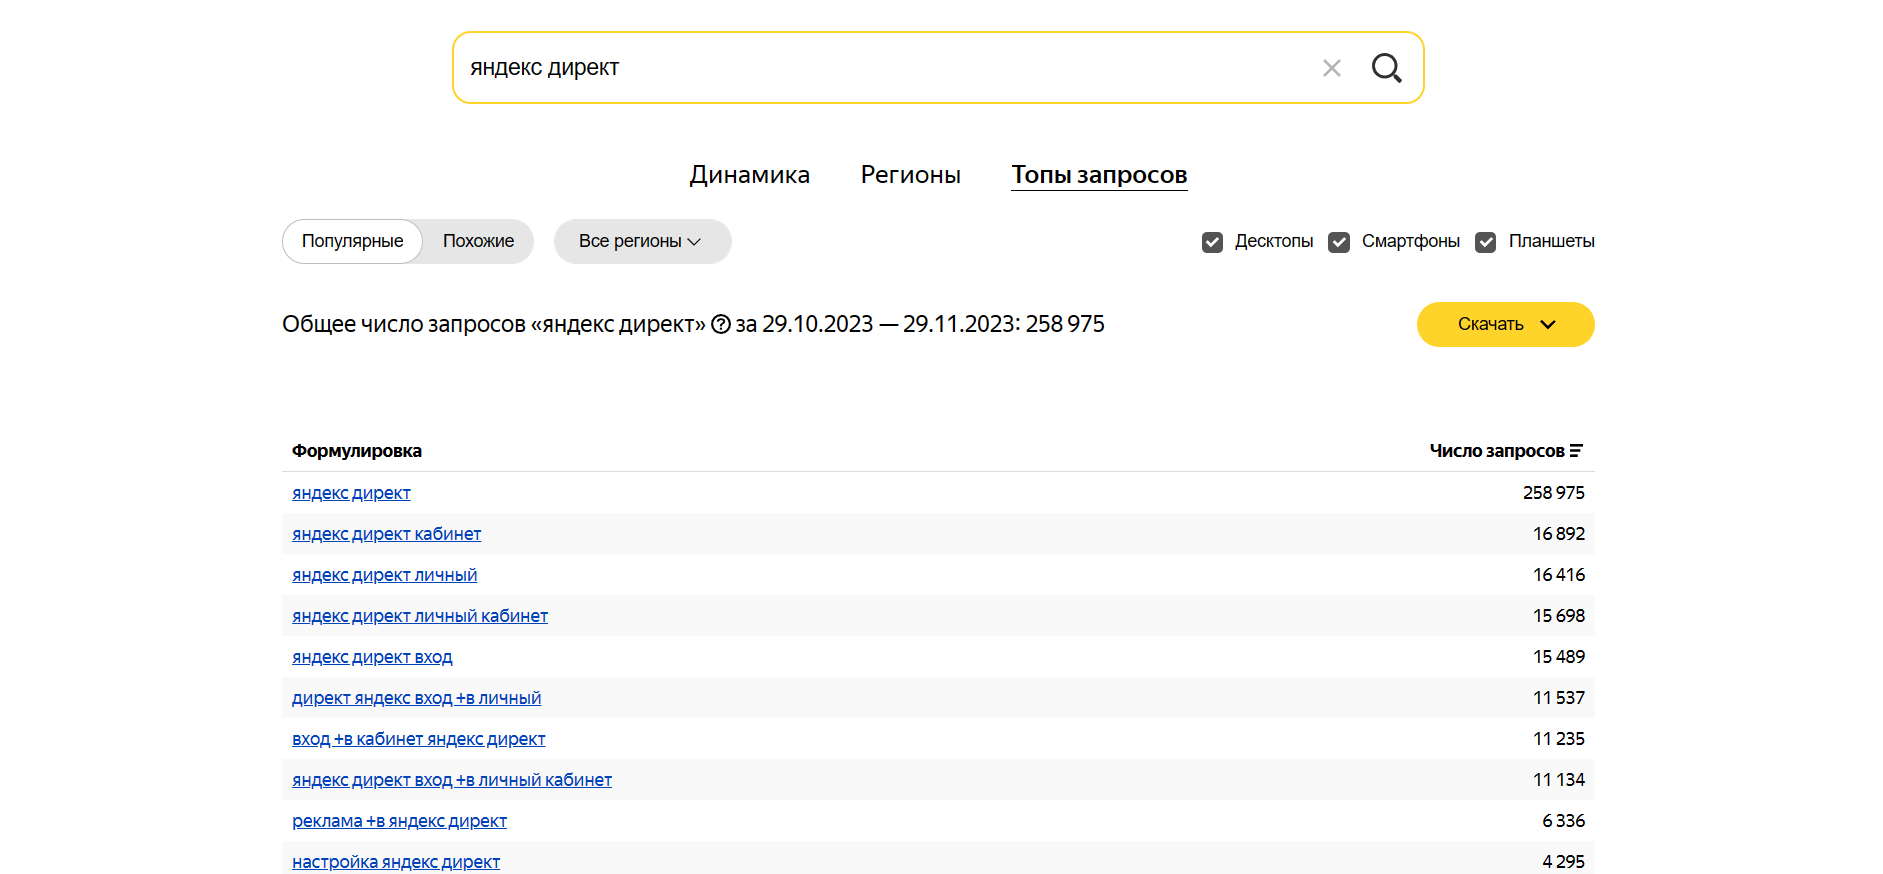
Task: Open the яндекс директ личный кабинет link
Action: coord(420,616)
